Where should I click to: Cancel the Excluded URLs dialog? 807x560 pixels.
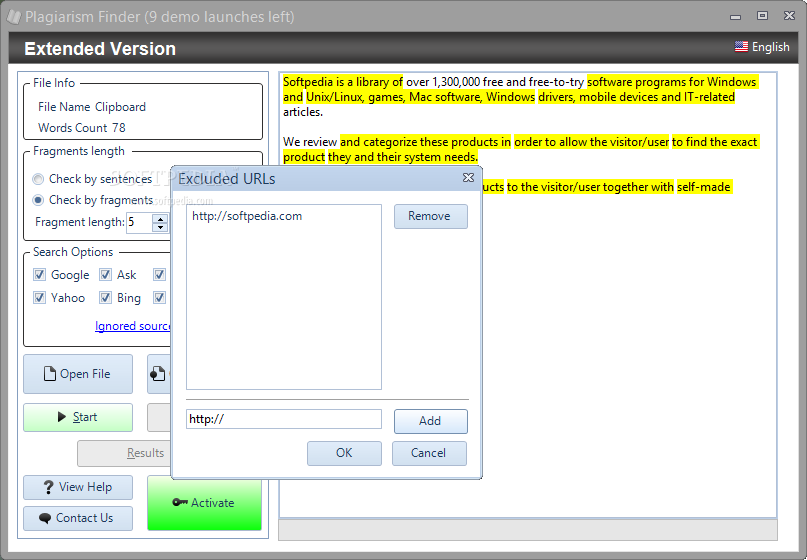(429, 453)
